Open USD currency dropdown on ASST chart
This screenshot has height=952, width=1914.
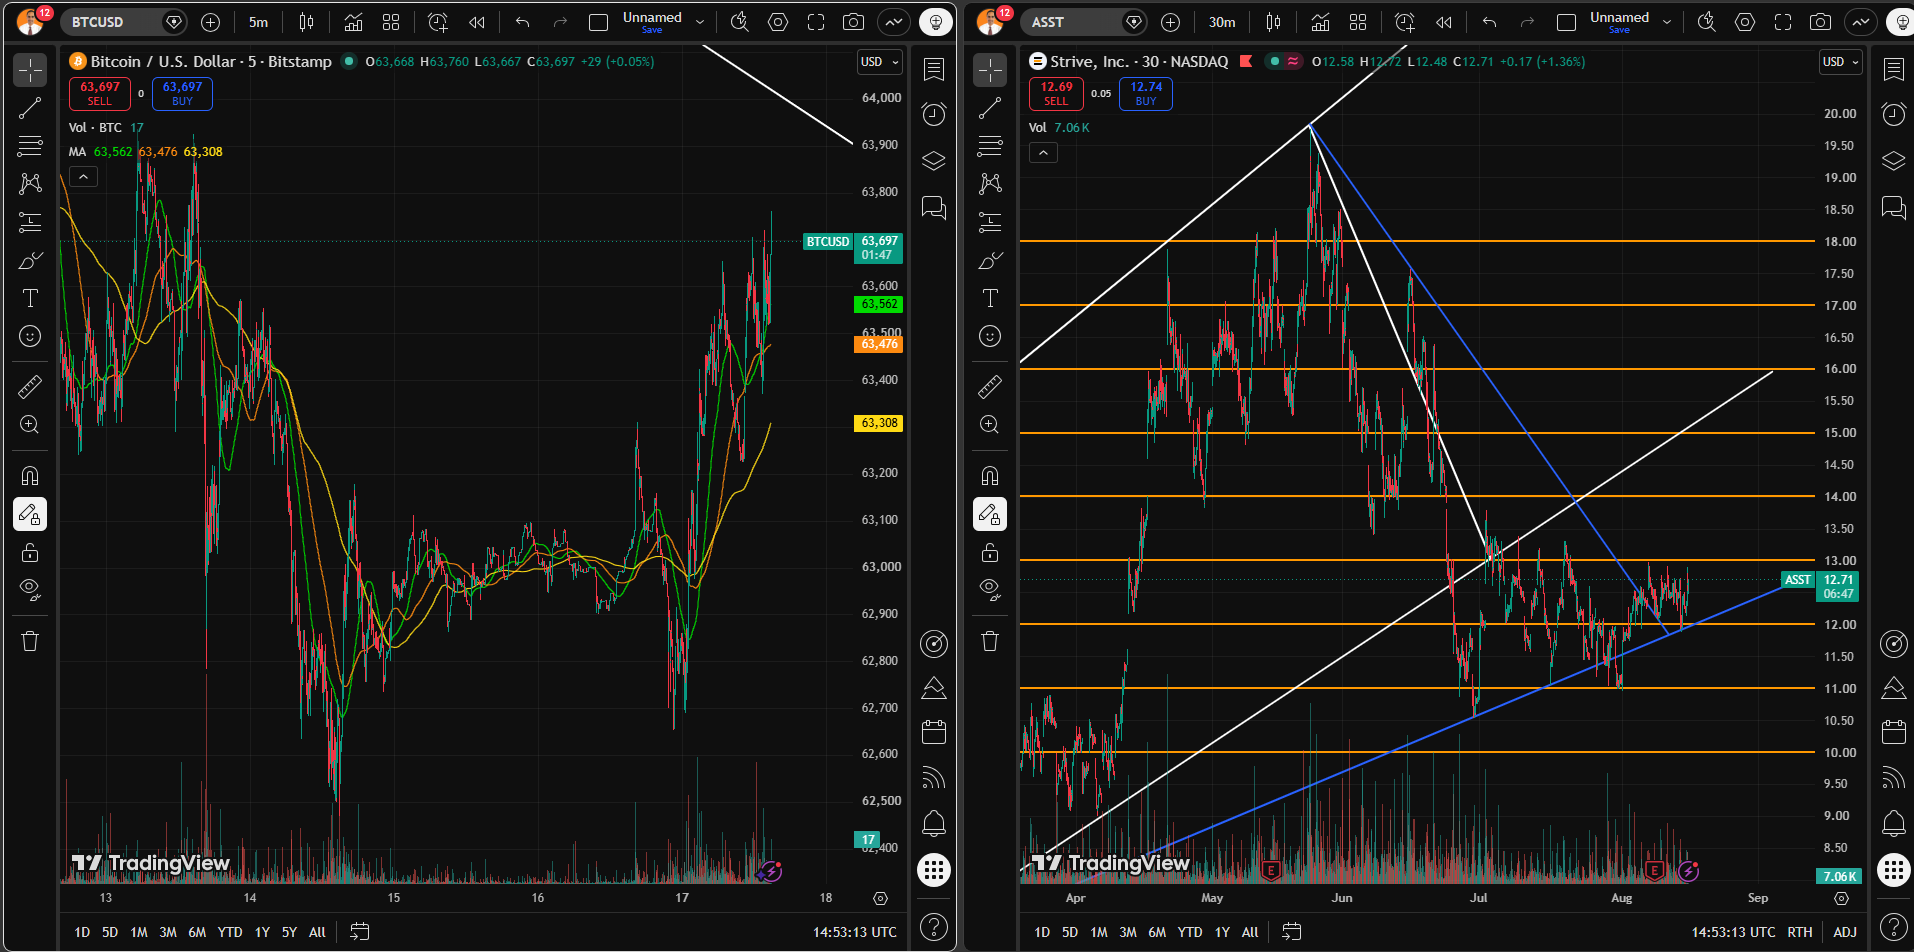tap(1841, 62)
